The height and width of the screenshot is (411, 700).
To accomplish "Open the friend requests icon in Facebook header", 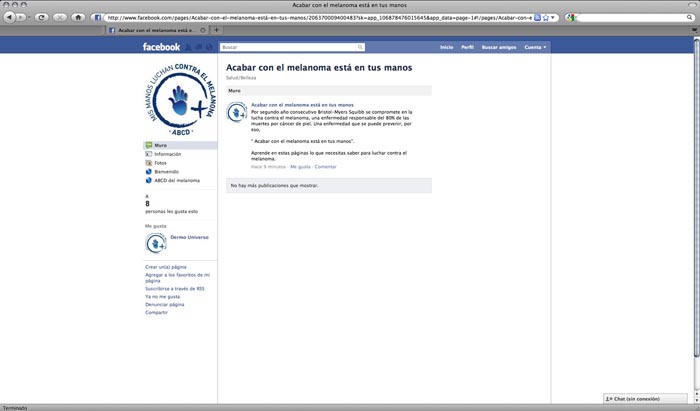I will (188, 47).
